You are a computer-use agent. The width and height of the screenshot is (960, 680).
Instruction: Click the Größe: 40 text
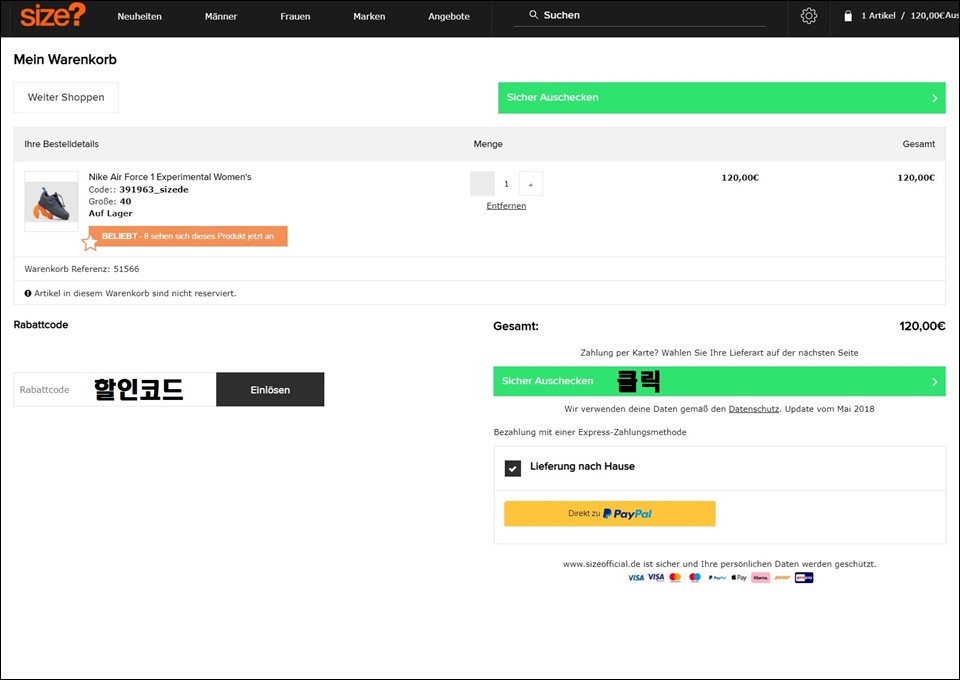(110, 201)
